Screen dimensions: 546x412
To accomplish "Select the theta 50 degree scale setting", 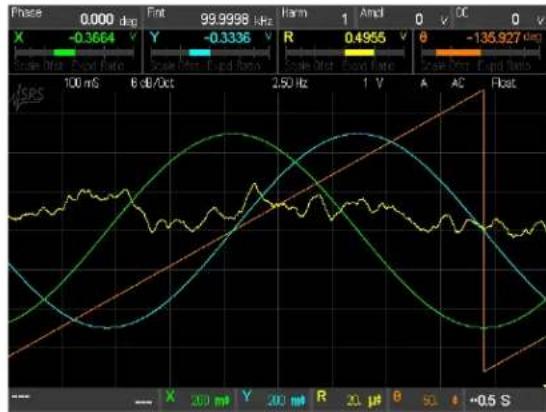I will pyautogui.click(x=426, y=399).
